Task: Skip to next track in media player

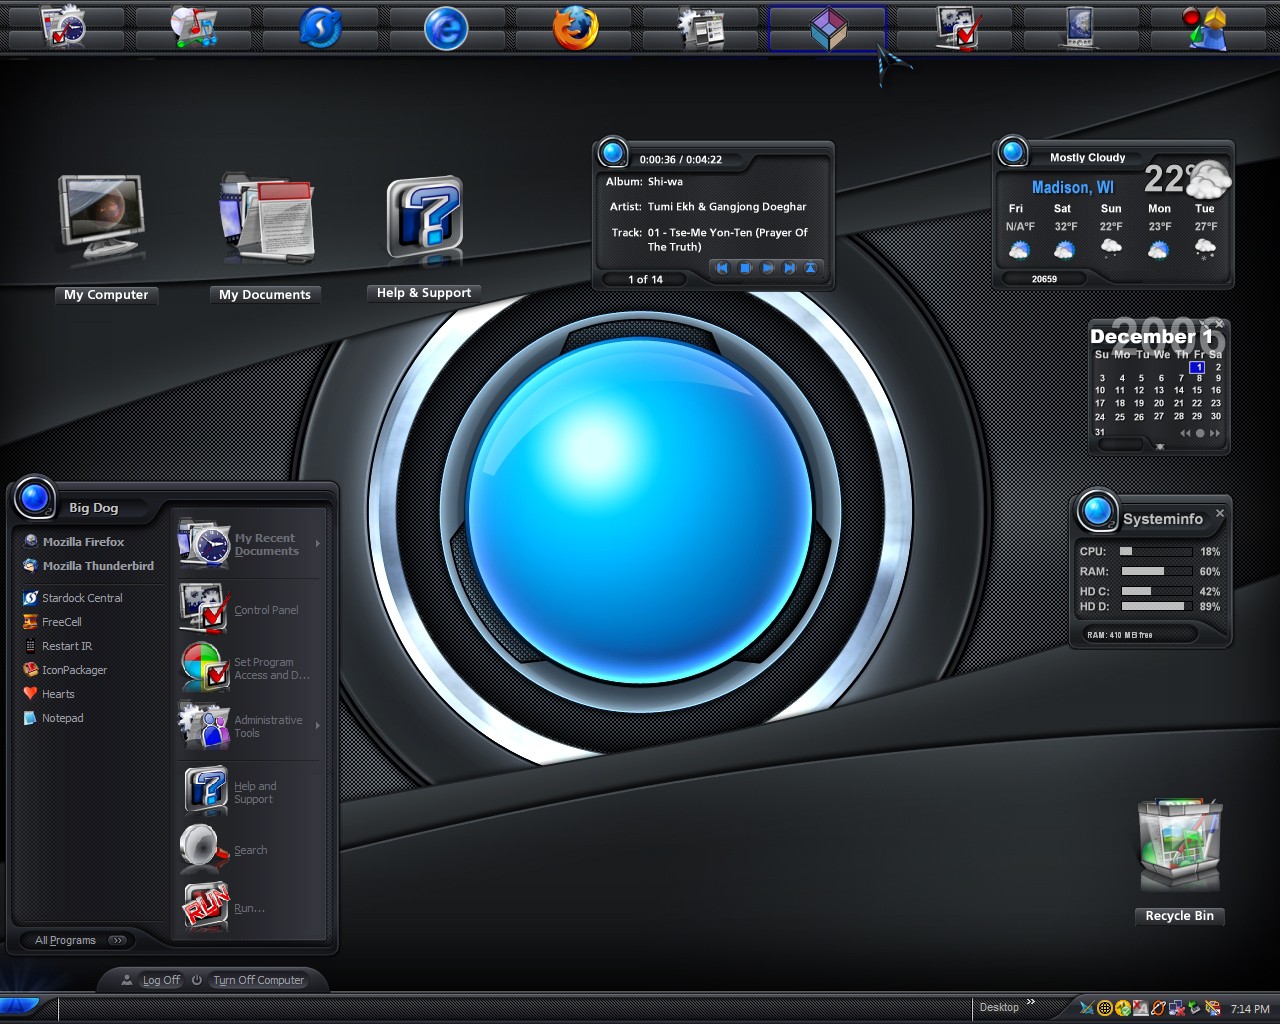Action: coord(789,268)
